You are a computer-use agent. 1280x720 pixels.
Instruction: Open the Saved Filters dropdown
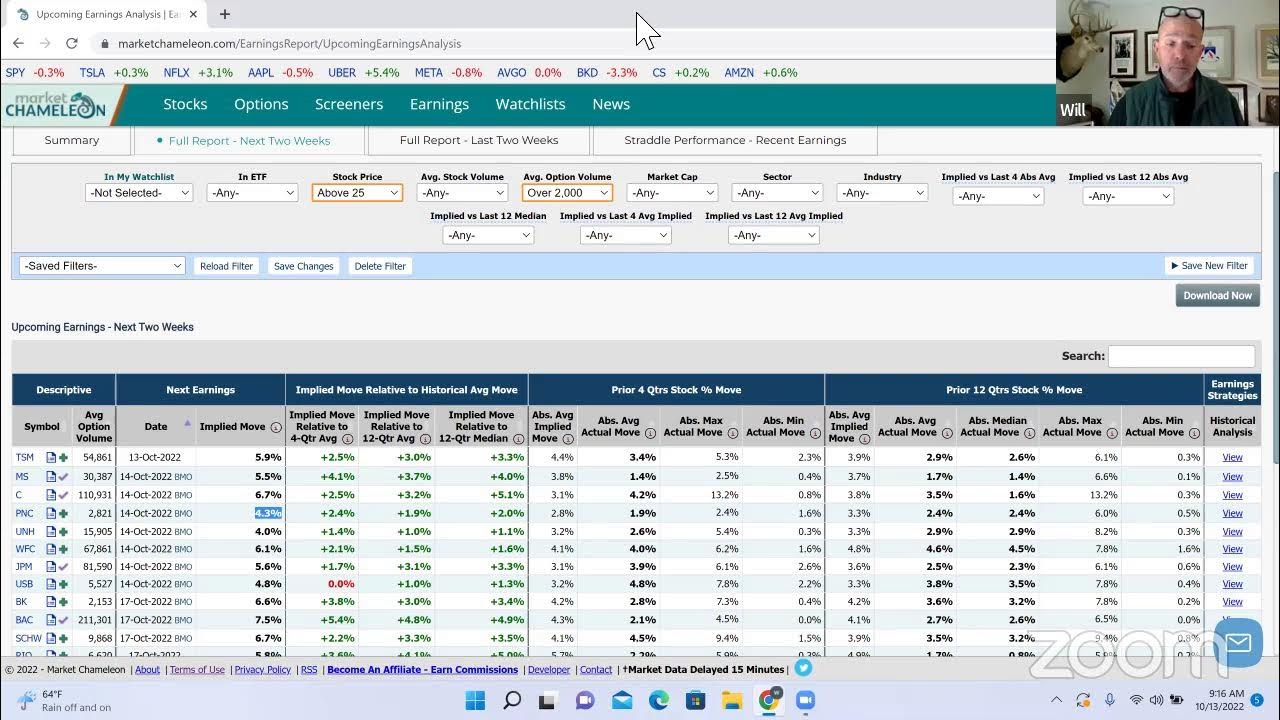point(102,266)
